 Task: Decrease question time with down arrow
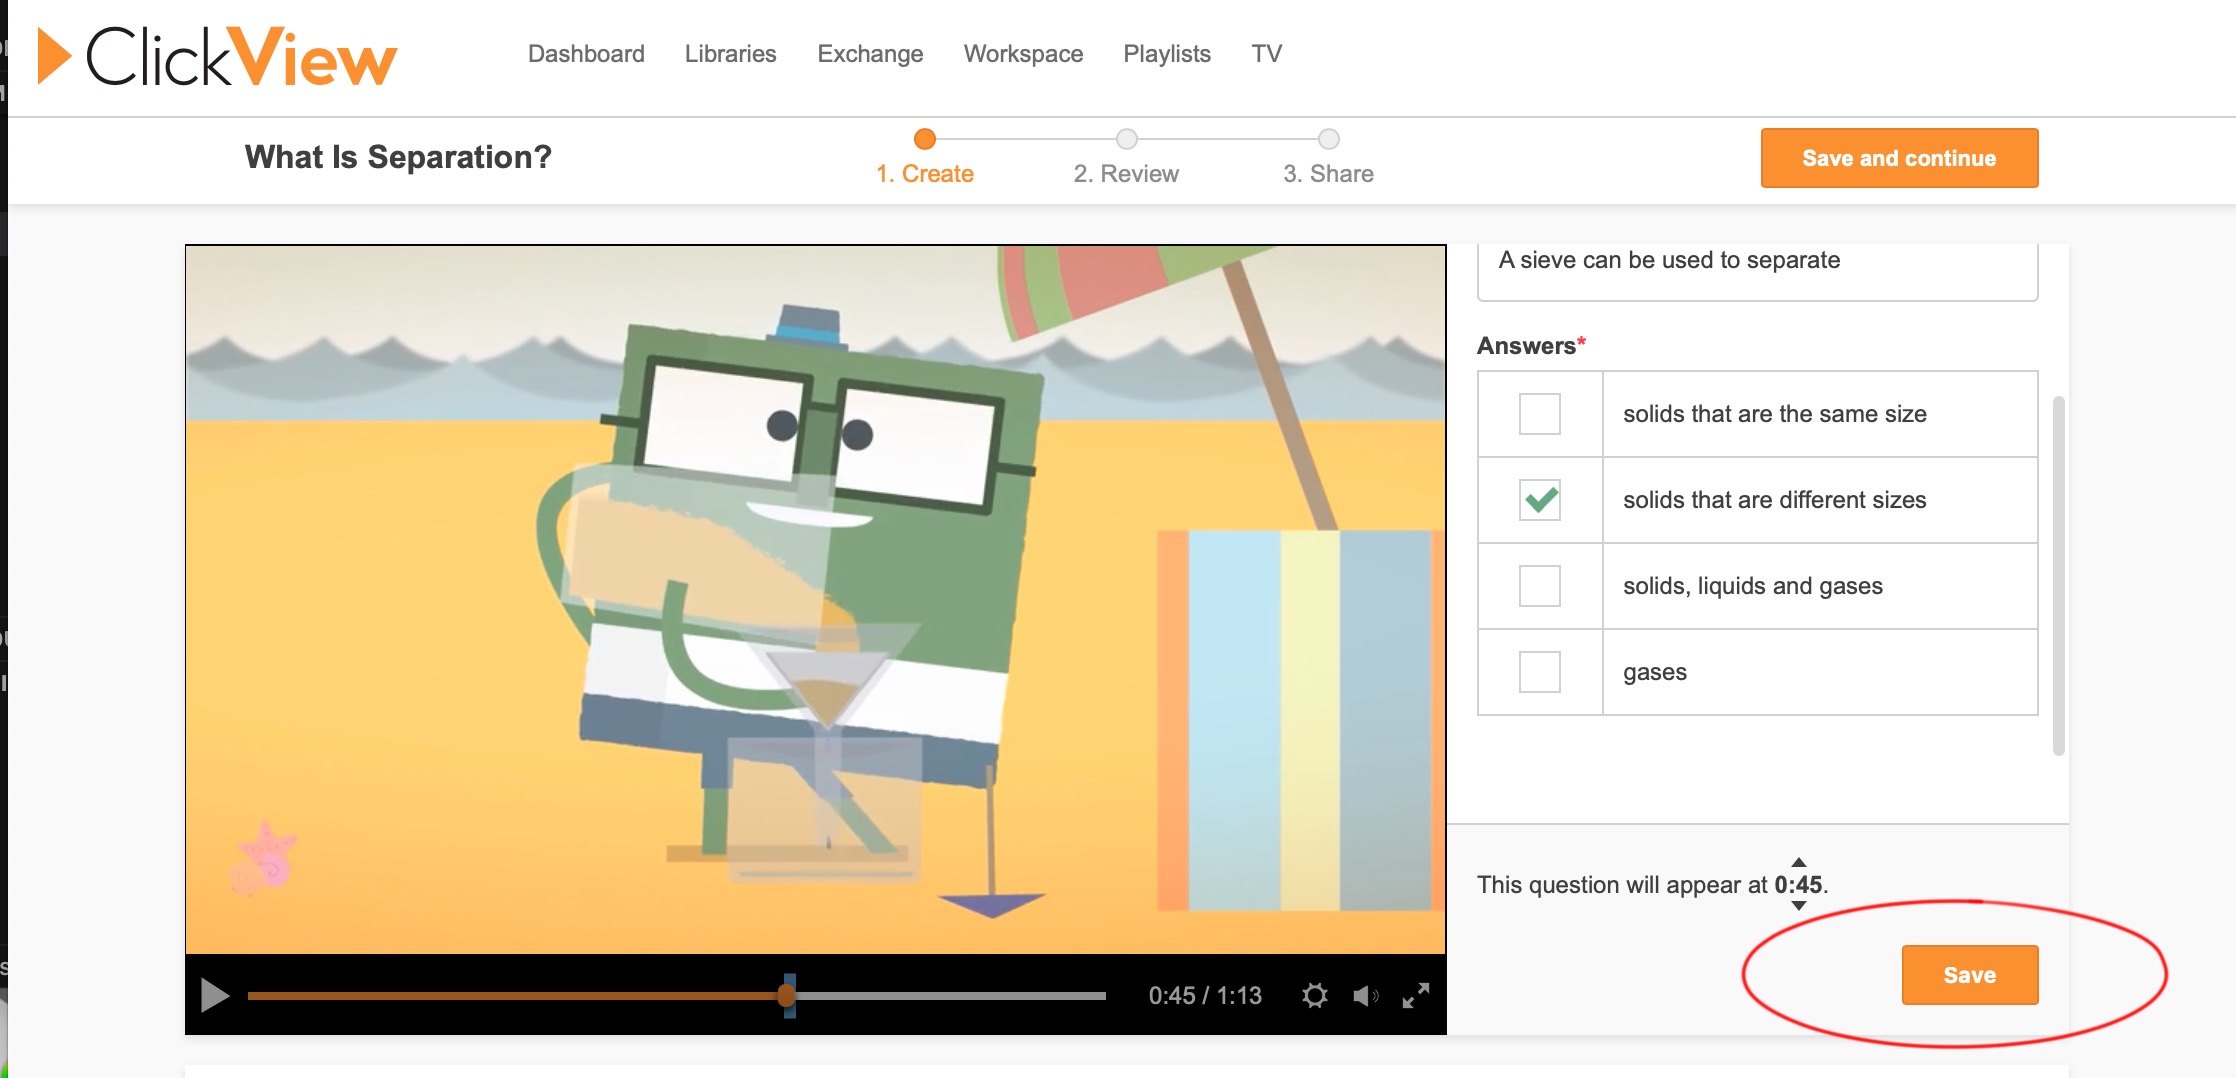pyautogui.click(x=1799, y=906)
